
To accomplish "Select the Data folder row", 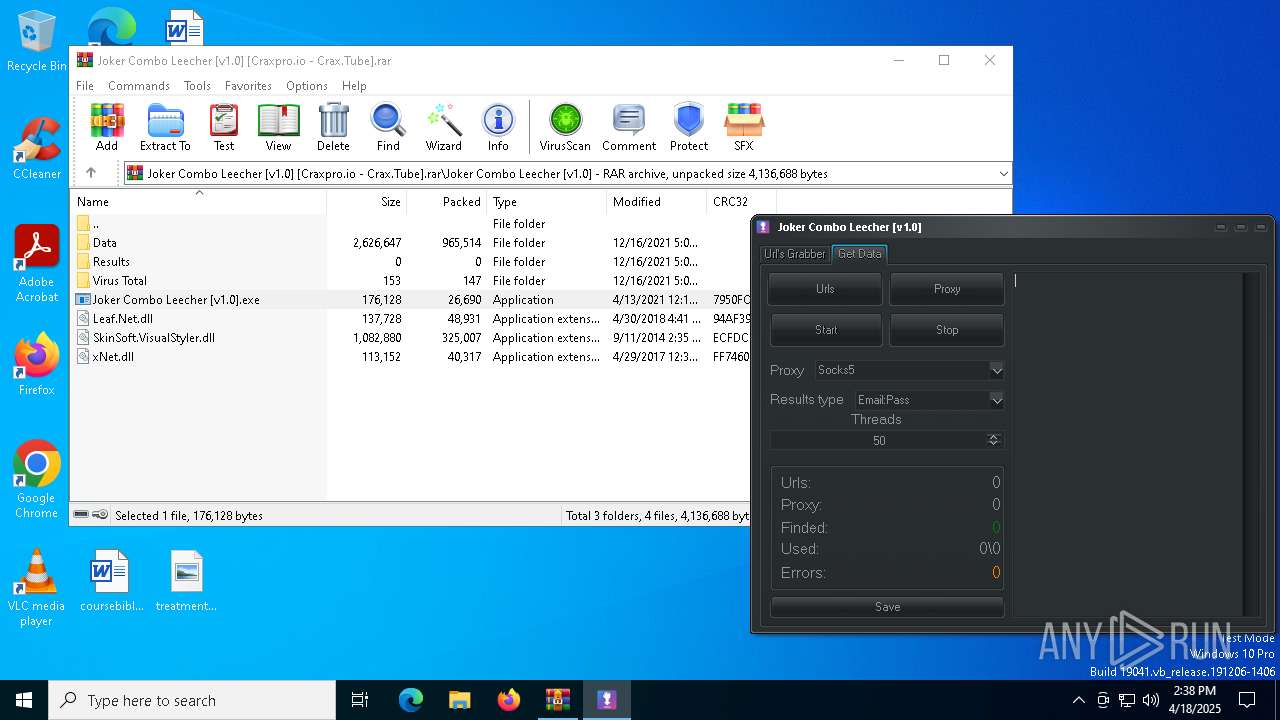I will pos(410,243).
